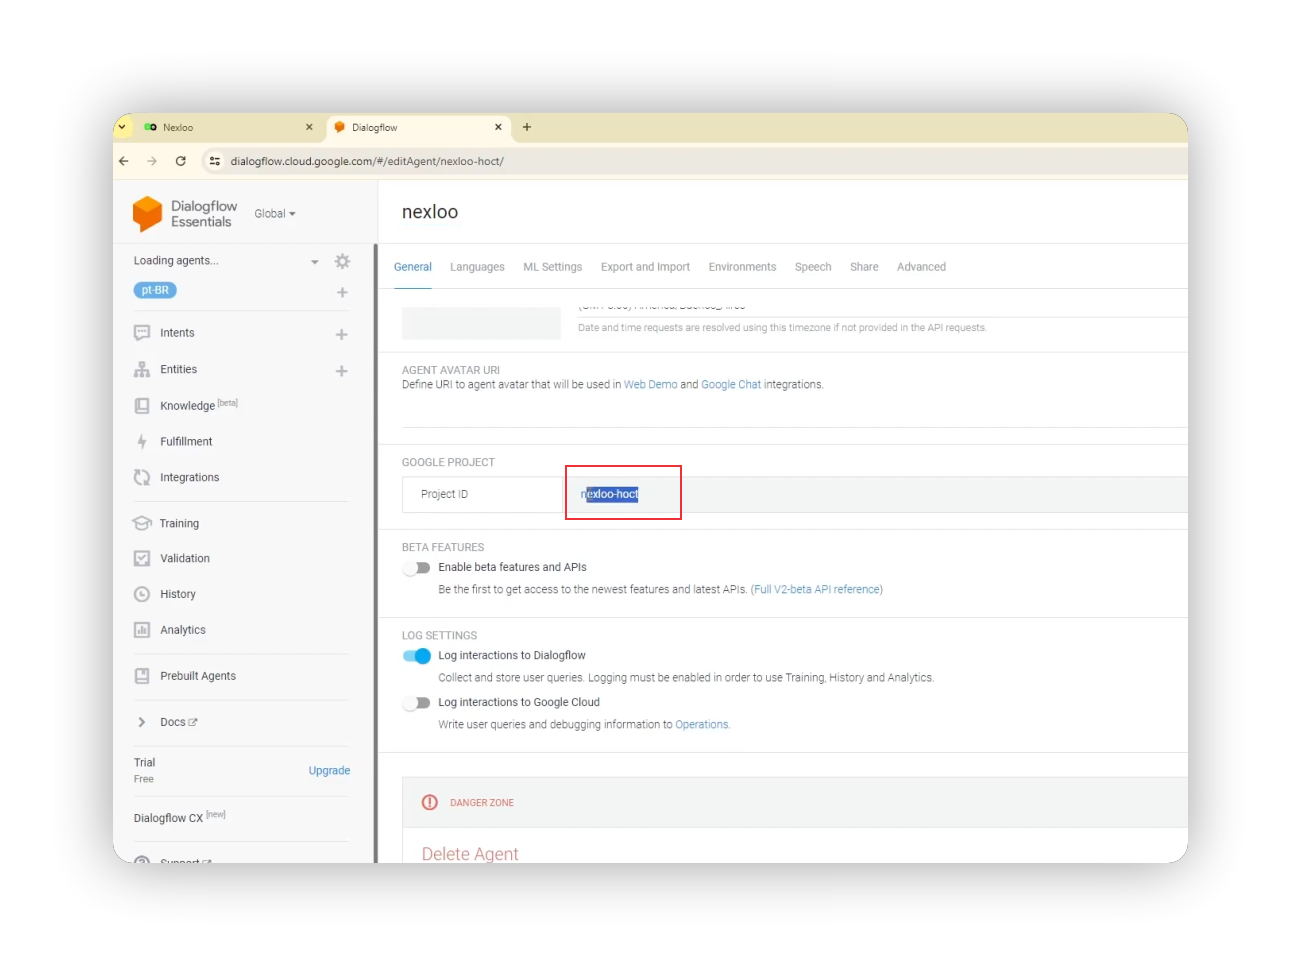Click the browser address bar URL
The width and height of the screenshot is (1301, 976).
(367, 161)
